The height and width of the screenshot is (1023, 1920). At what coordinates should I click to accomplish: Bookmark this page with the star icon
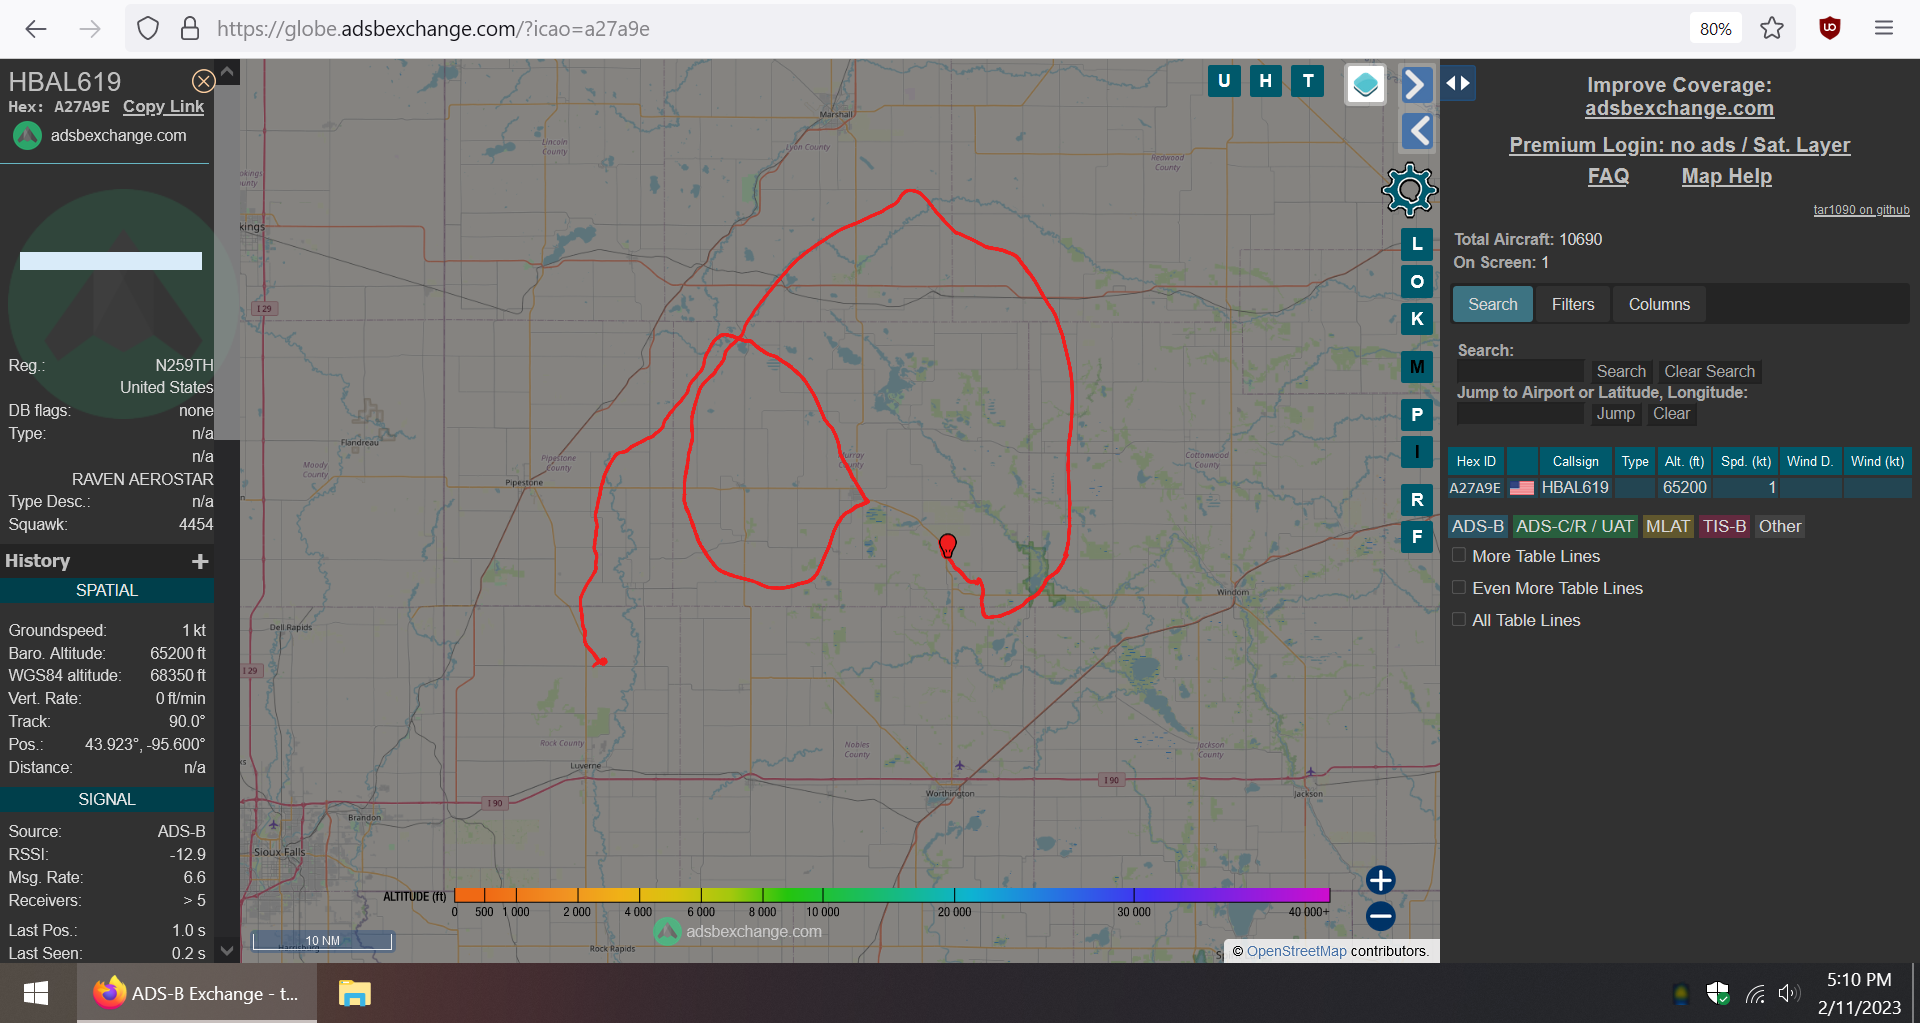1772,29
